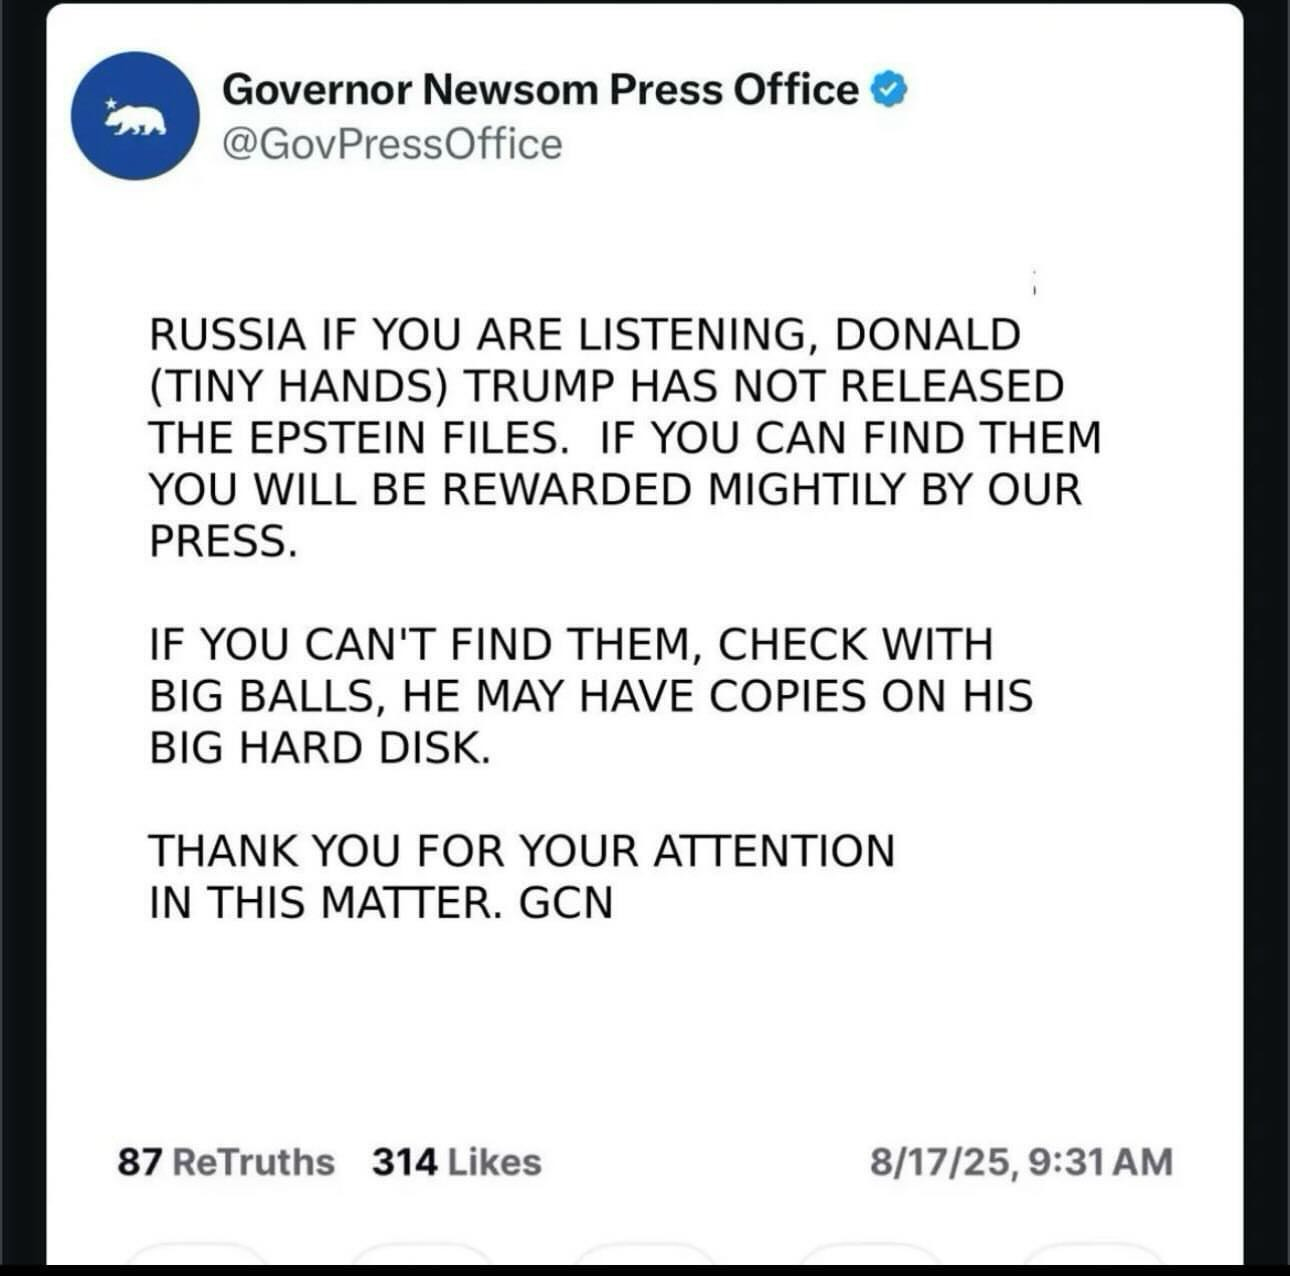Open the California bear profile avatar
The image size is (1290, 1276).
[x=135, y=116]
